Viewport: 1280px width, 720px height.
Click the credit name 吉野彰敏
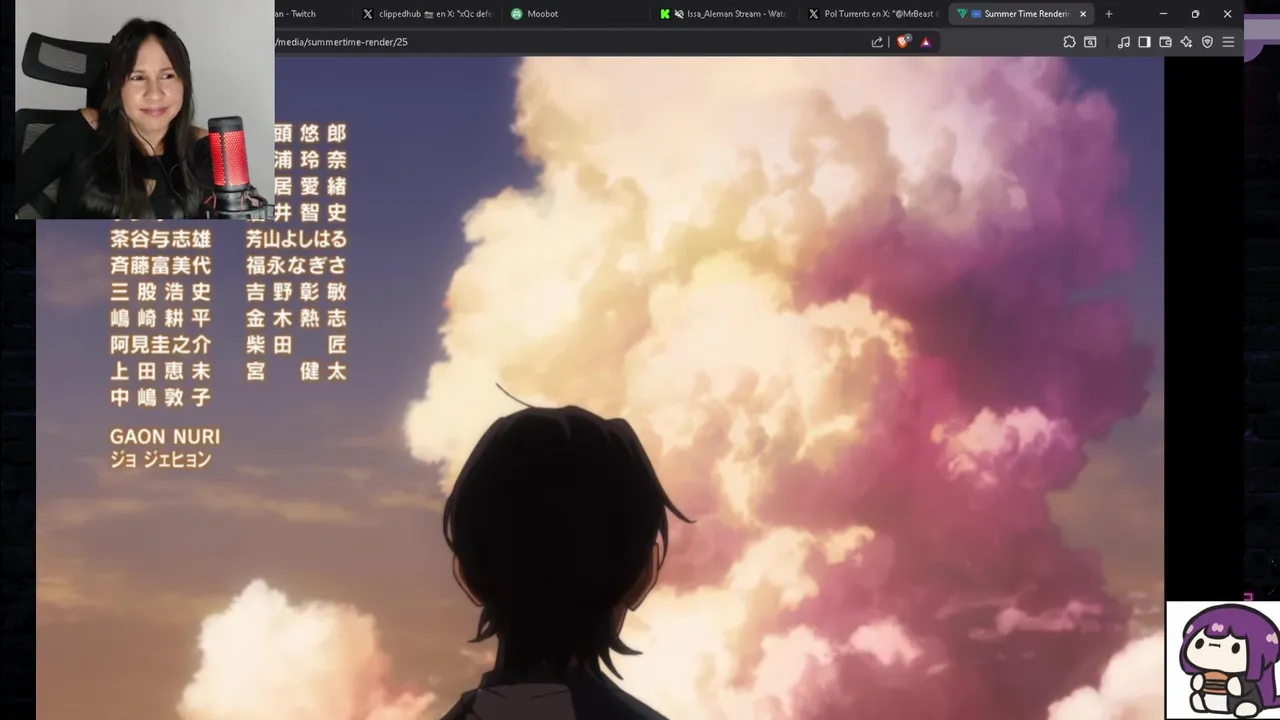pos(296,291)
